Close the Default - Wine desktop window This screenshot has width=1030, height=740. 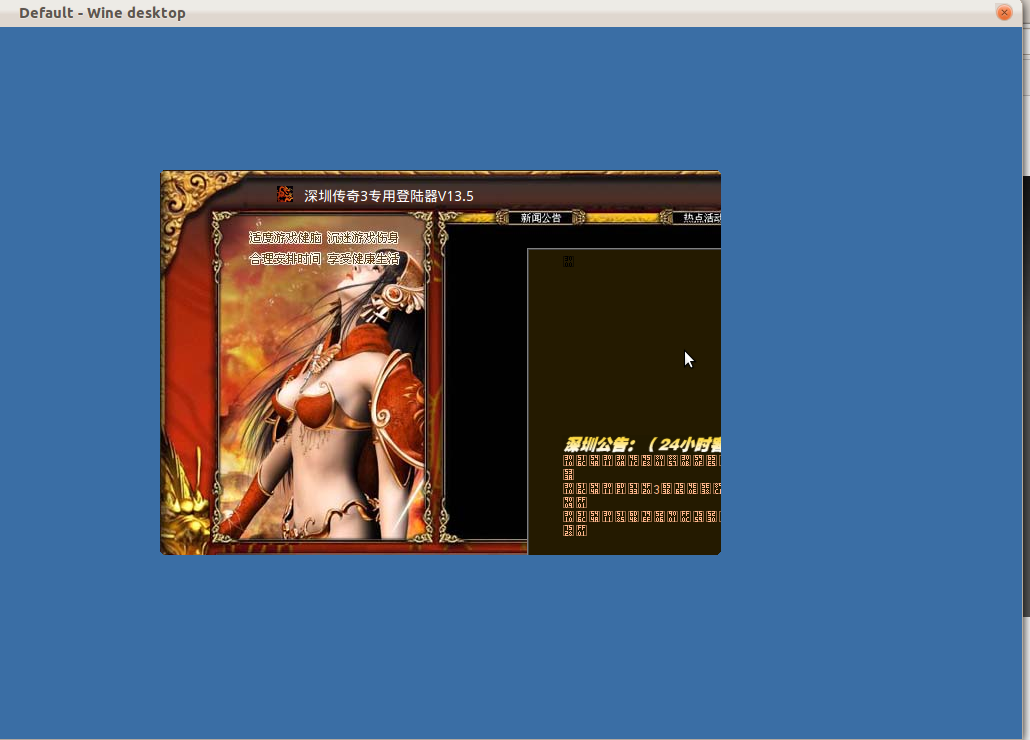coord(1004,12)
